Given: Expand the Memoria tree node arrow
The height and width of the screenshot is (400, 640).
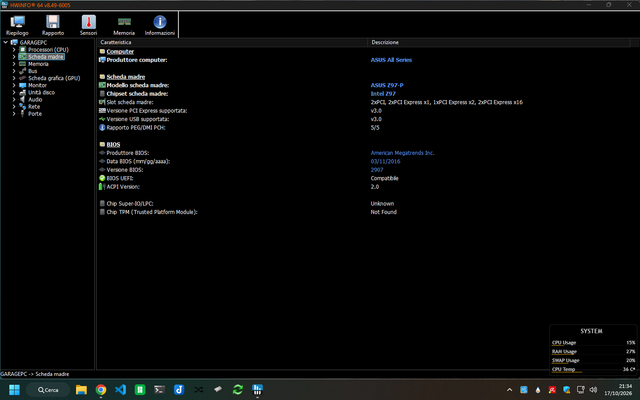Looking at the screenshot, I should [14, 64].
